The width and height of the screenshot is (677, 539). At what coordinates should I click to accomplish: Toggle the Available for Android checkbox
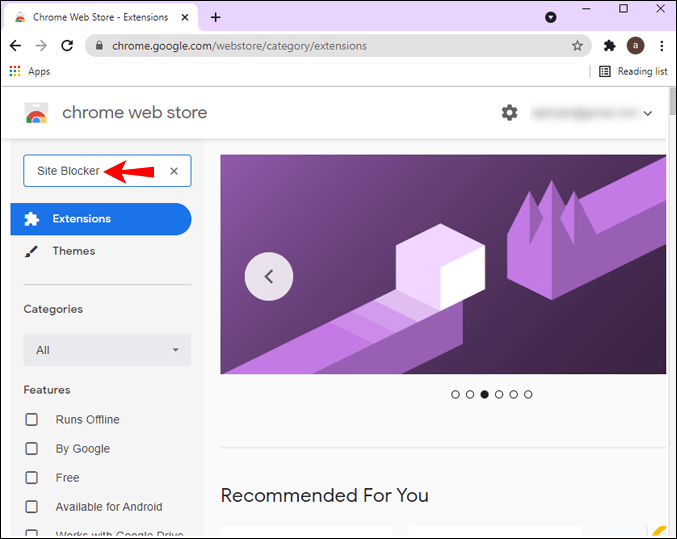[x=32, y=507]
